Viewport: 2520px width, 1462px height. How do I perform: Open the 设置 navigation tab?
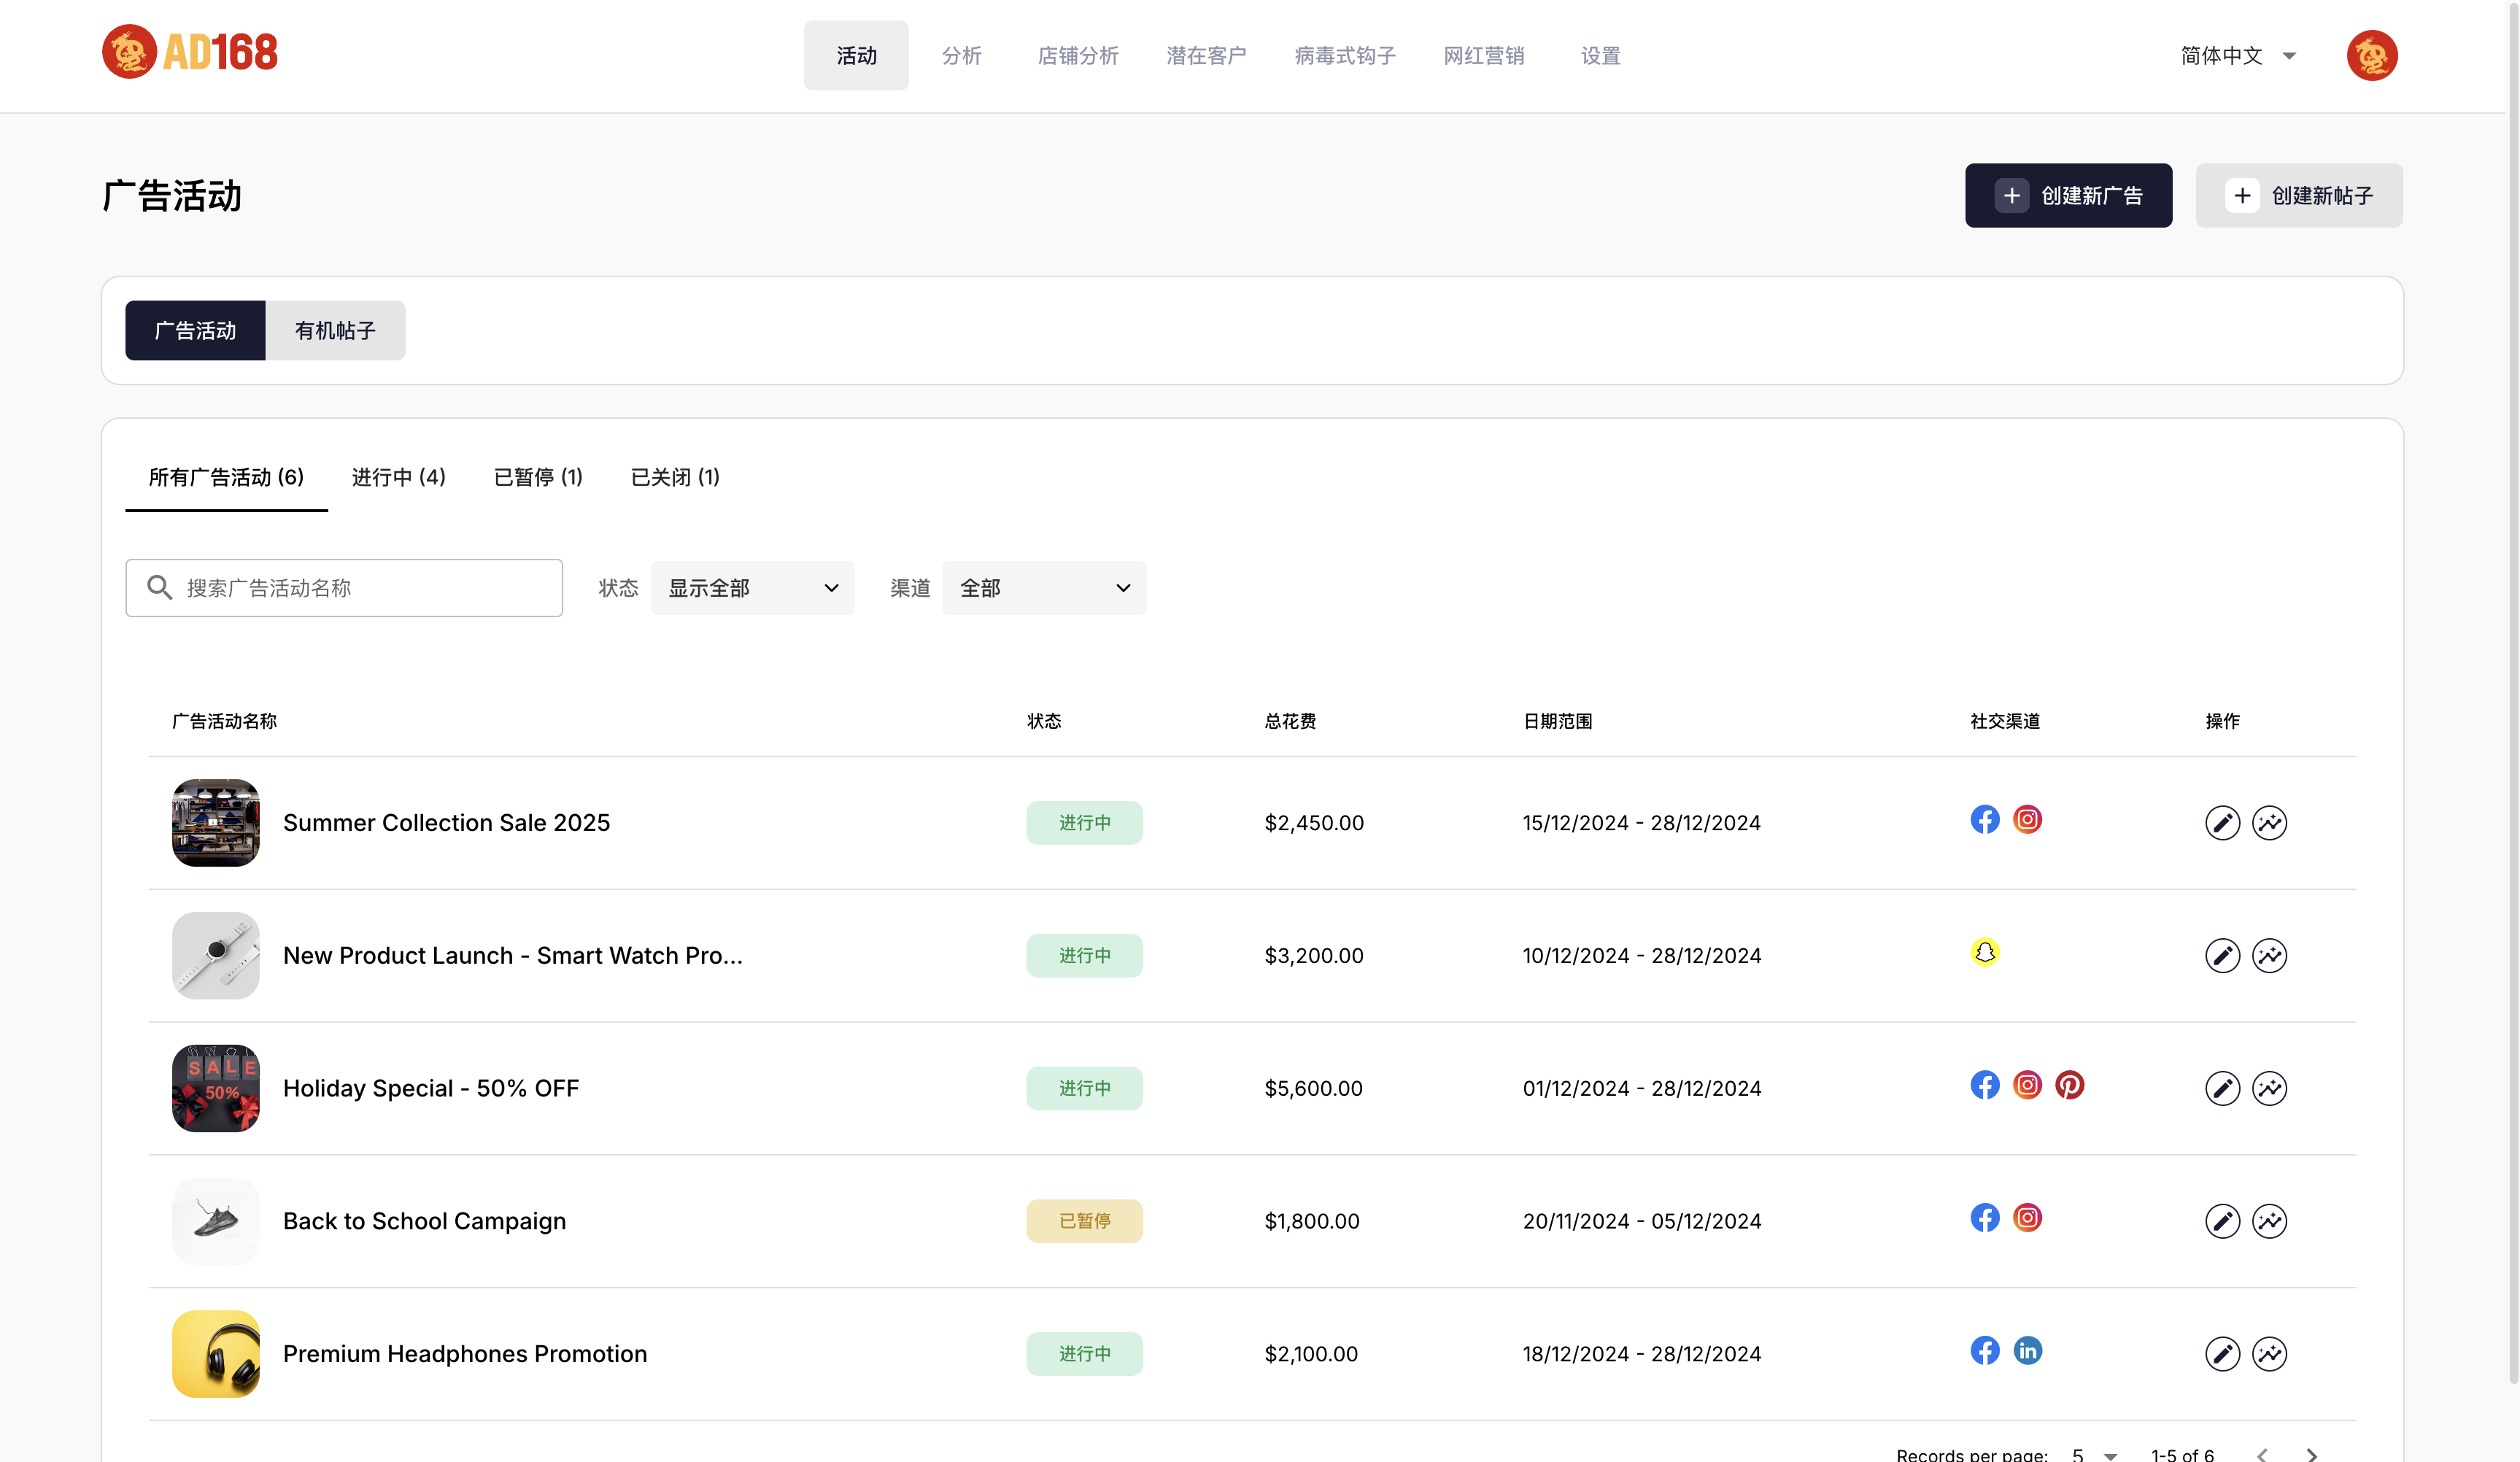(x=1600, y=56)
